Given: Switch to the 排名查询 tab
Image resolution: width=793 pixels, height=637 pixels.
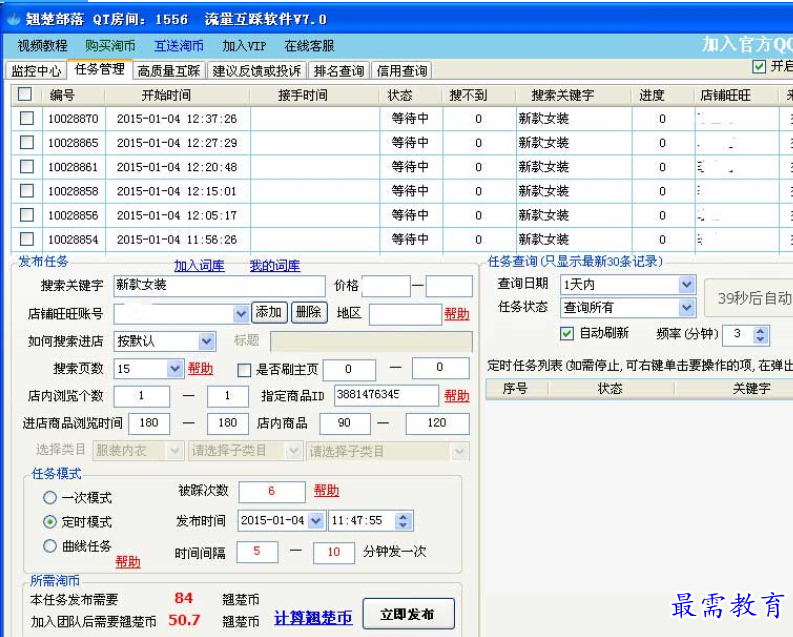Looking at the screenshot, I should pyautogui.click(x=339, y=71).
